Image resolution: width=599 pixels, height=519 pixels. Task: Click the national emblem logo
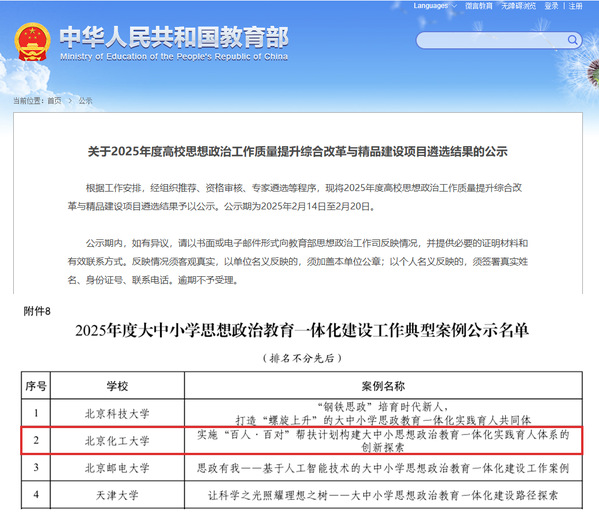point(32,42)
